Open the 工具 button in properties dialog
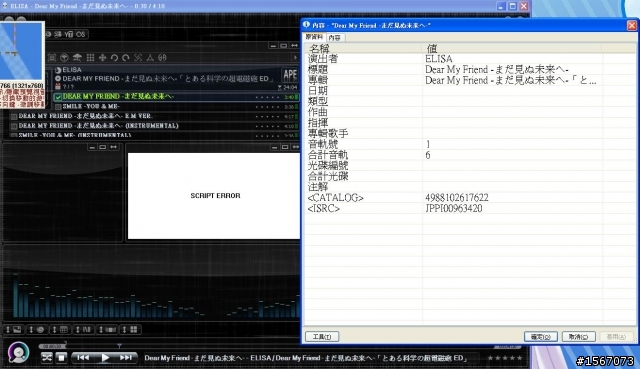The width and height of the screenshot is (640, 369). click(x=322, y=337)
